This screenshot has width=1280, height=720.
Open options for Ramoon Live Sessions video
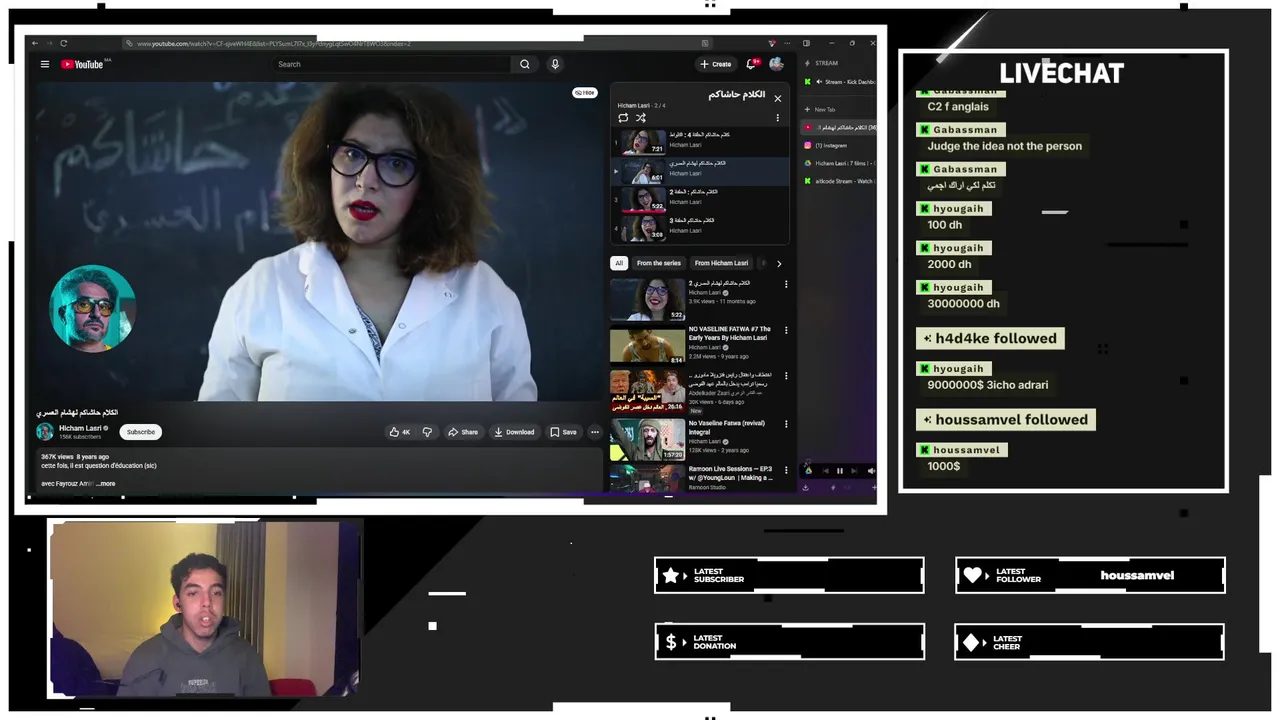pos(786,470)
